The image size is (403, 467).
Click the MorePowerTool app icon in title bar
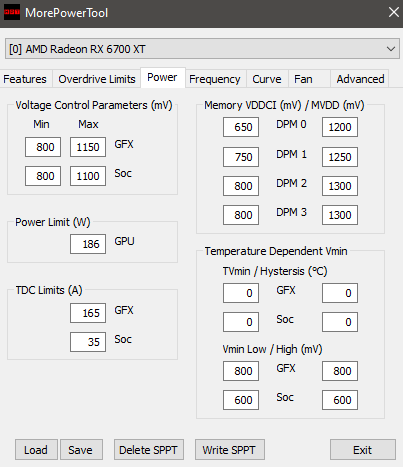12,12
